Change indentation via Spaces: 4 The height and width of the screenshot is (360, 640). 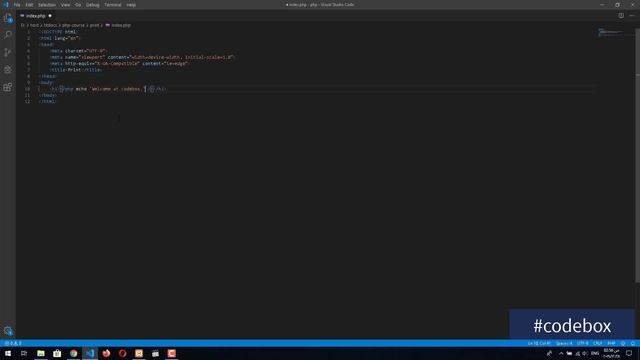[564, 343]
